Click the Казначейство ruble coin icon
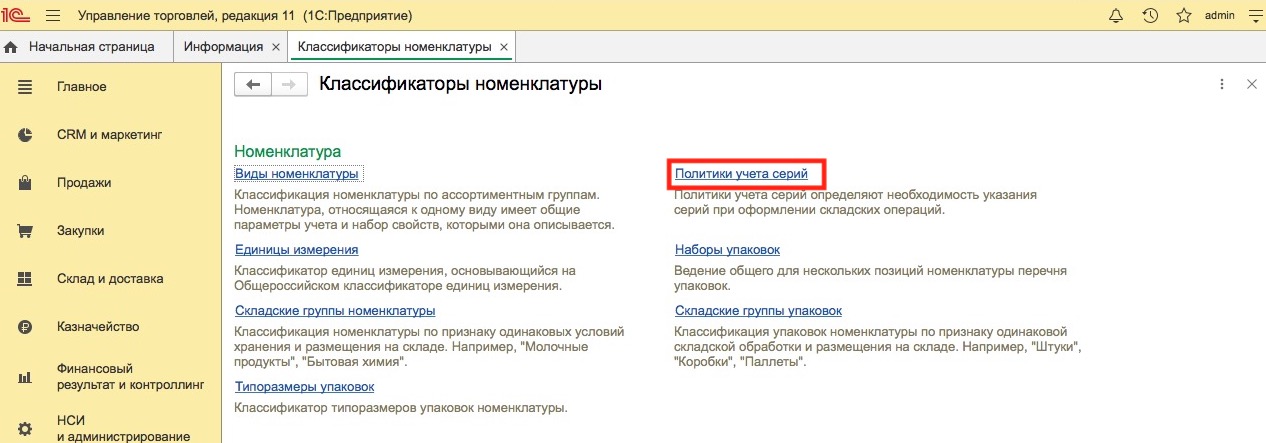This screenshot has height=443, width=1266. (25, 327)
